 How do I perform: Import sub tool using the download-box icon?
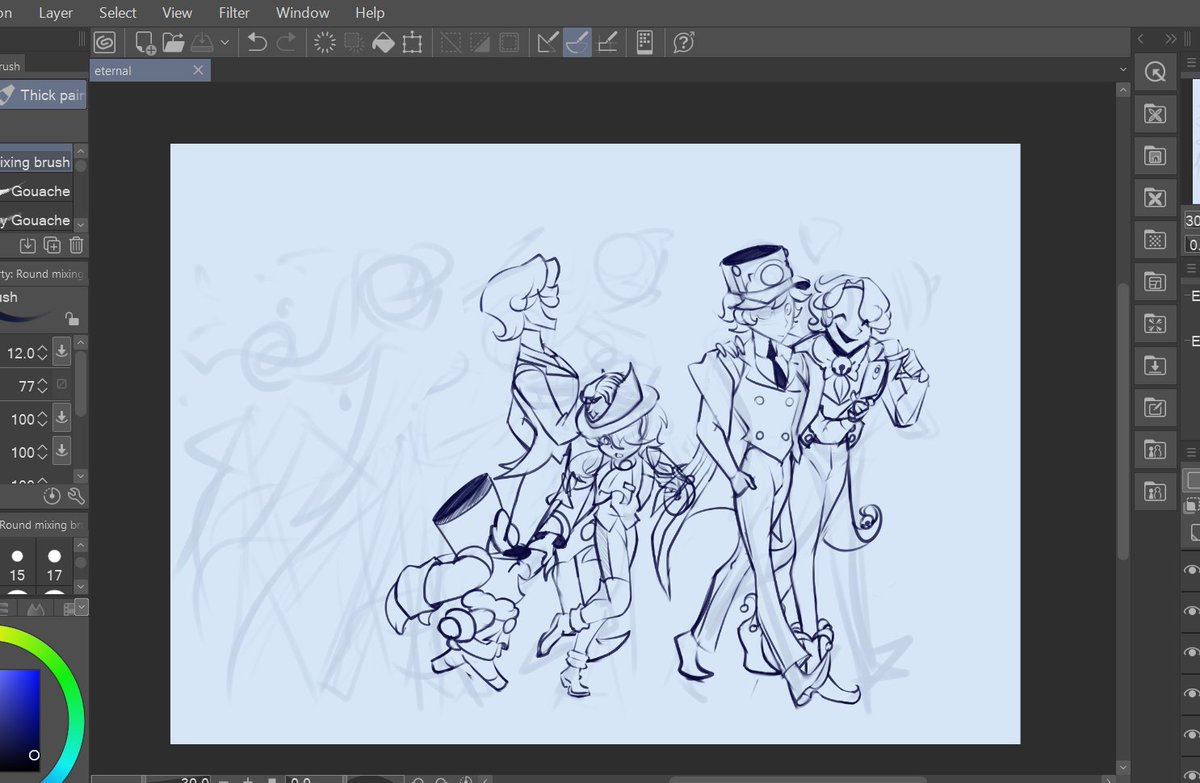pyautogui.click(x=28, y=245)
